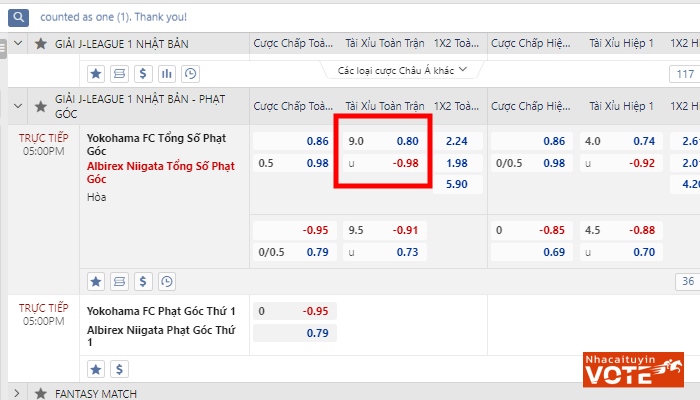Click the list icon in the toolbar with the 36 count
The width and height of the screenshot is (700, 400).
(x=119, y=282)
